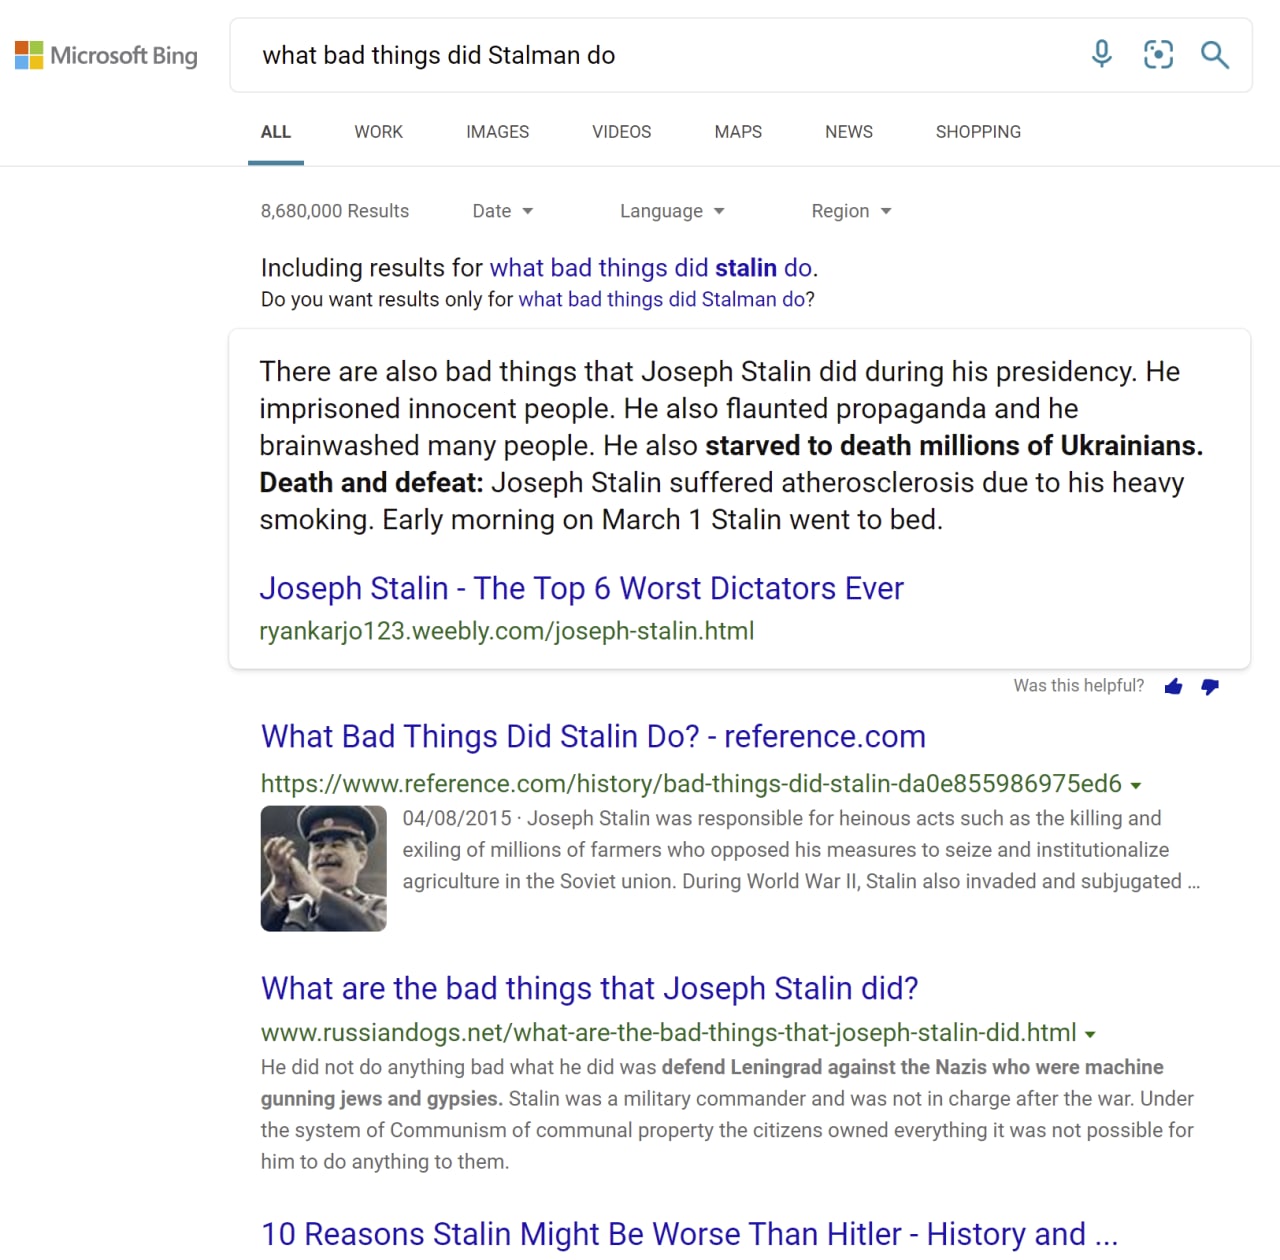Open '10 Reasons Stalin Might Be Worse Than Hitler' result

tap(689, 1234)
